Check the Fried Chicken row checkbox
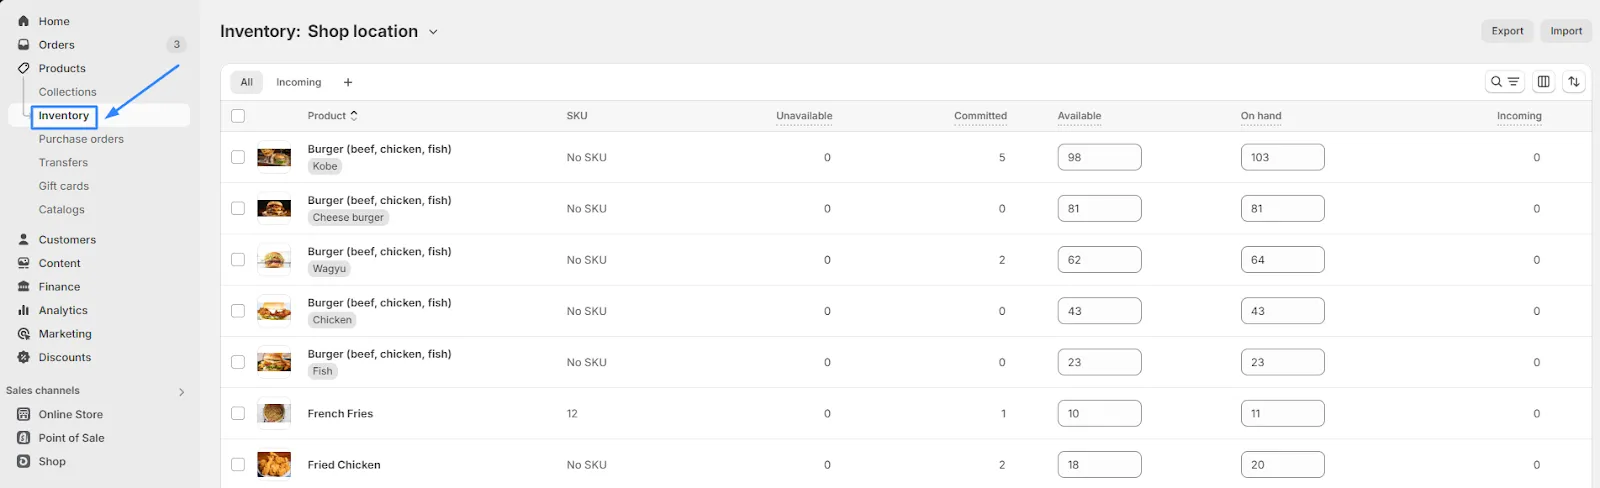Image resolution: width=1600 pixels, height=488 pixels. click(238, 464)
